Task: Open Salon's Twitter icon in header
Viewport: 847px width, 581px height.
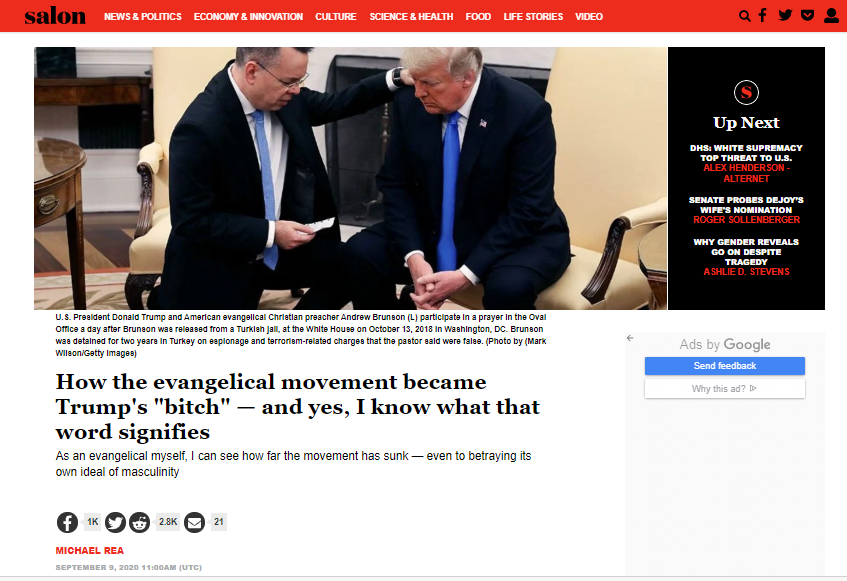Action: point(785,15)
